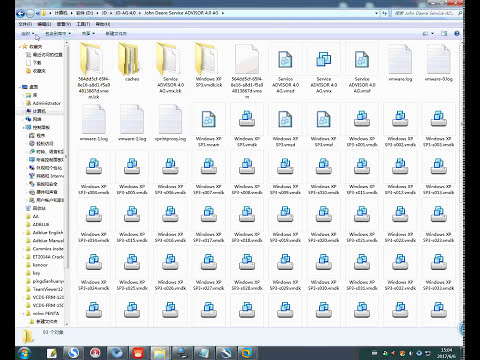Click the 新建文件夹 new folder toolbar button
This screenshot has width=480, height=360.
click(x=116, y=34)
